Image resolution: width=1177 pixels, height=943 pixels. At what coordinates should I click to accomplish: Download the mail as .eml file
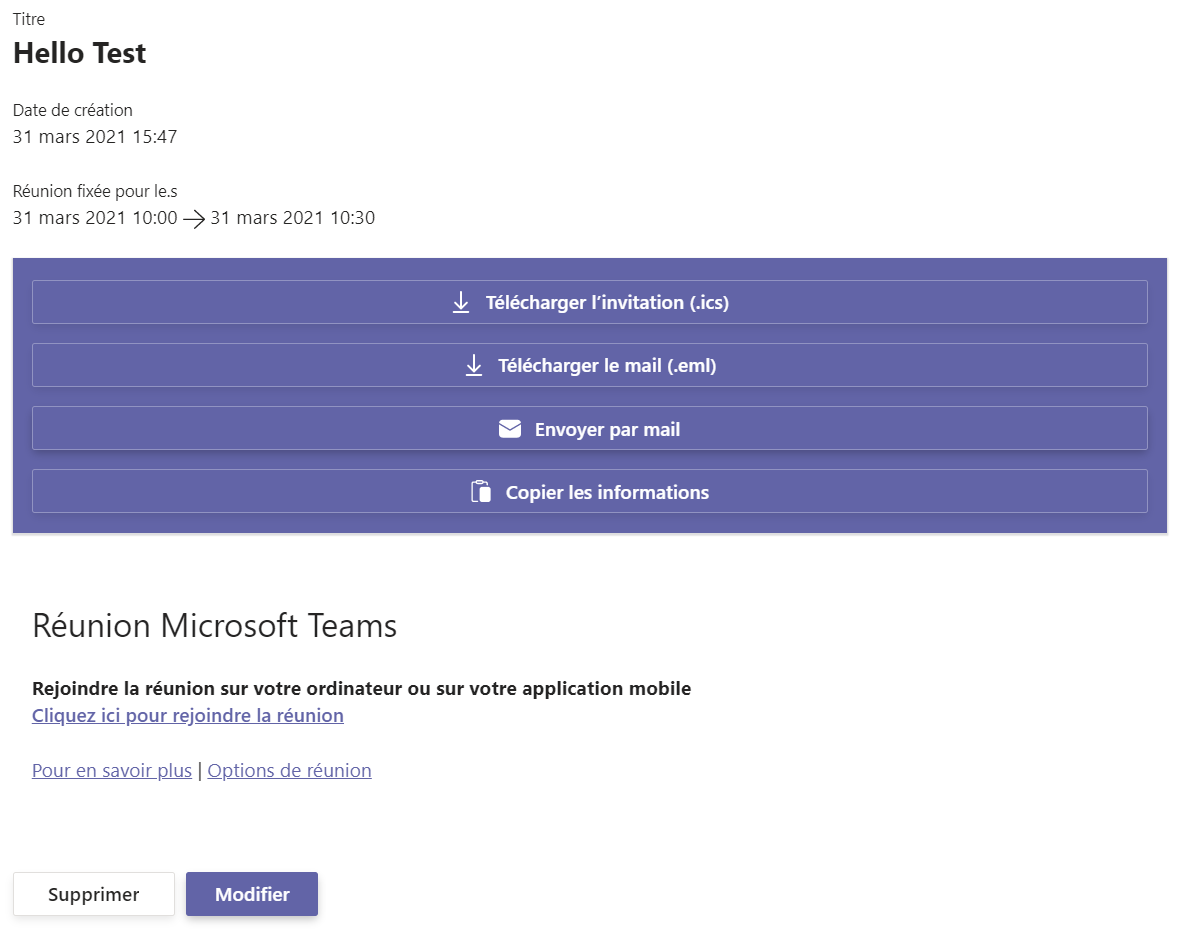pyautogui.click(x=589, y=365)
